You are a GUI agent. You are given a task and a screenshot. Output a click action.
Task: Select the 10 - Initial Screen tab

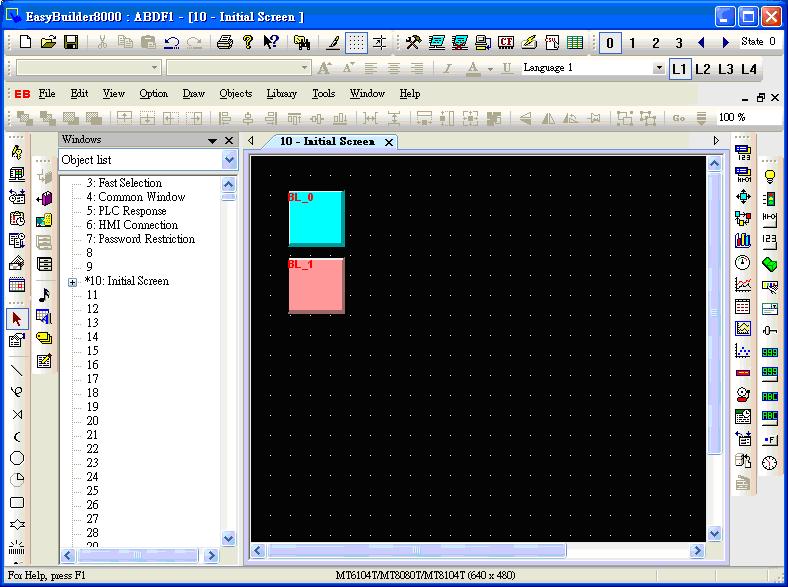click(x=327, y=142)
